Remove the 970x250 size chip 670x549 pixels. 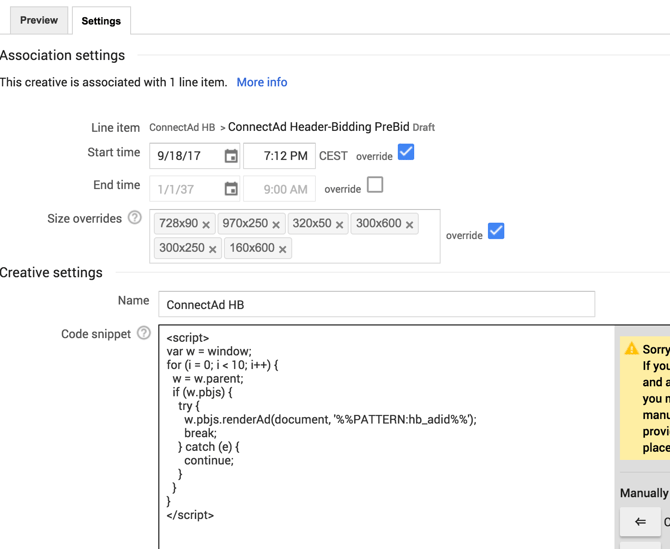coord(276,225)
